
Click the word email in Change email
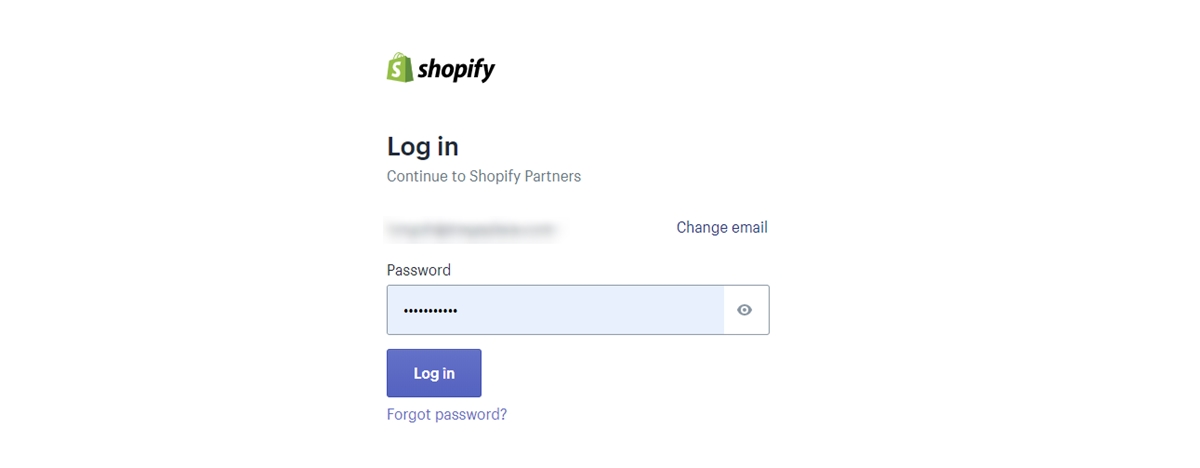[x=749, y=227]
